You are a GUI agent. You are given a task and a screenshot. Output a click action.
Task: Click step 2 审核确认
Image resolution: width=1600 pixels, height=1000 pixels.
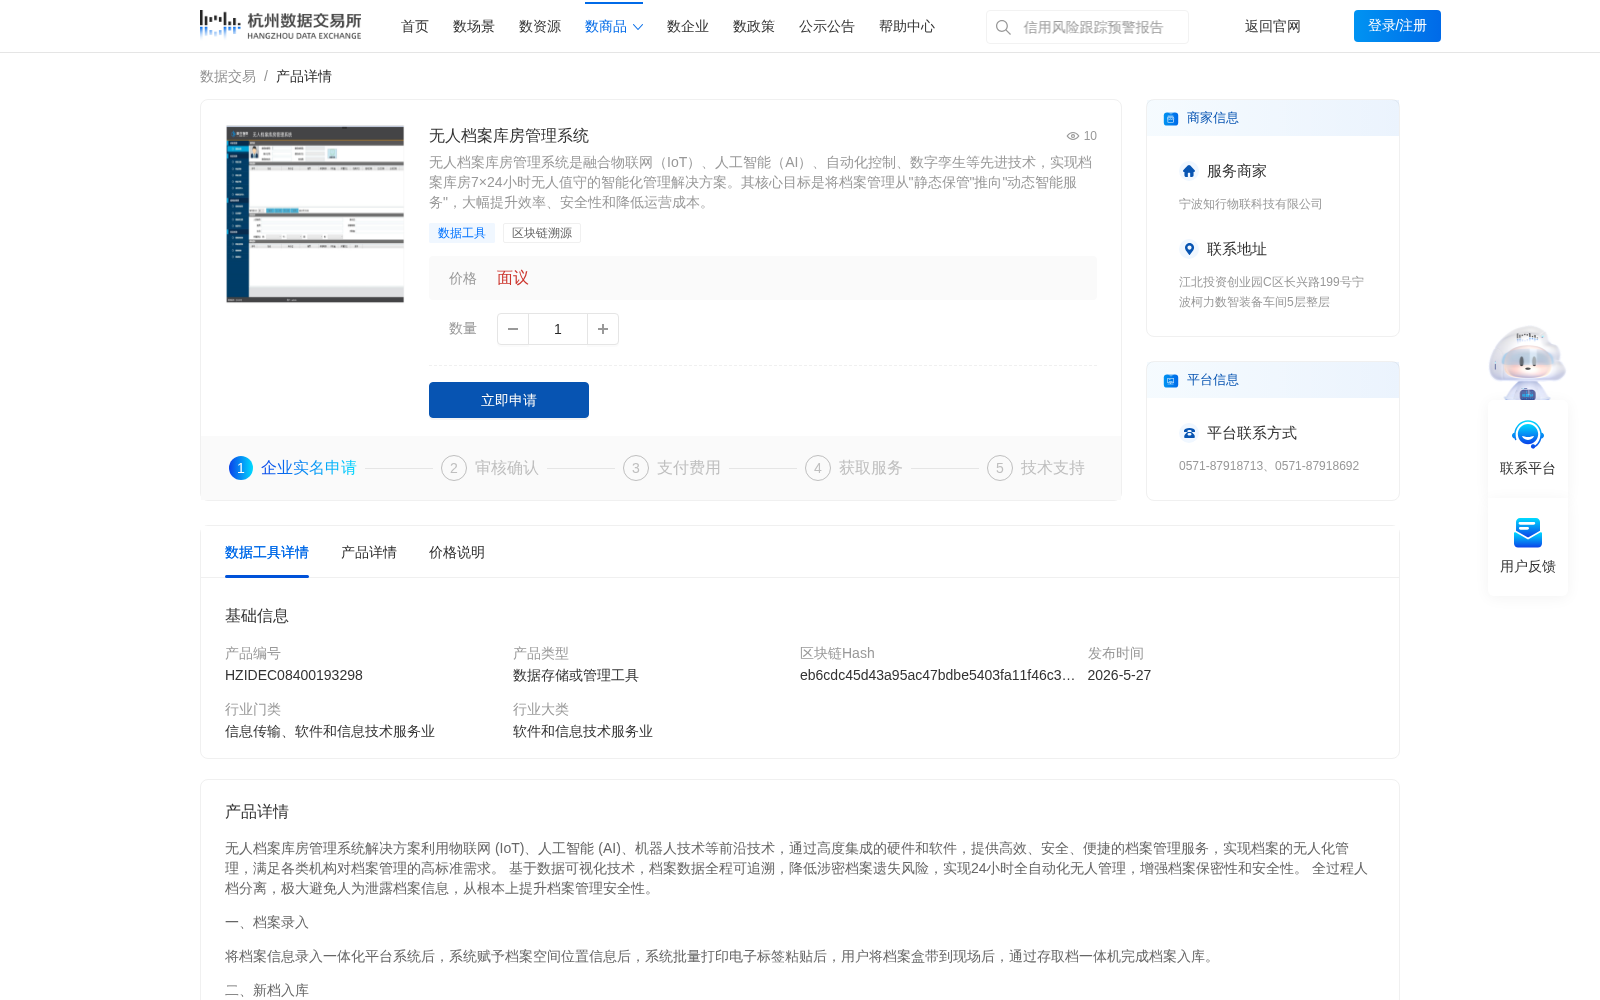click(x=490, y=468)
